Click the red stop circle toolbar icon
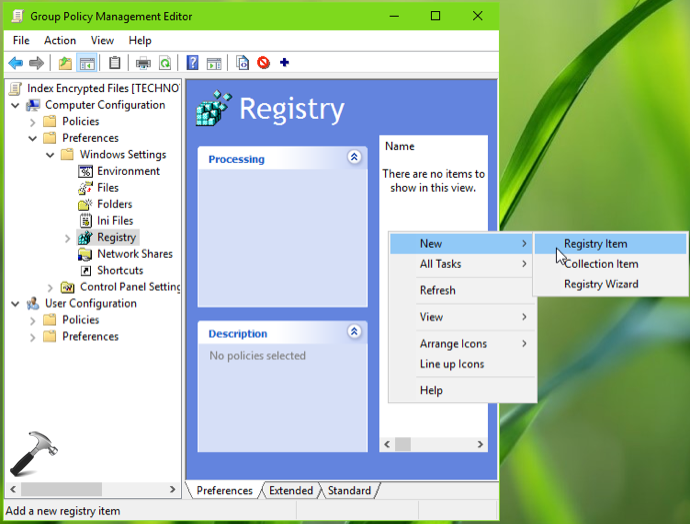This screenshot has width=690, height=524. click(x=263, y=63)
